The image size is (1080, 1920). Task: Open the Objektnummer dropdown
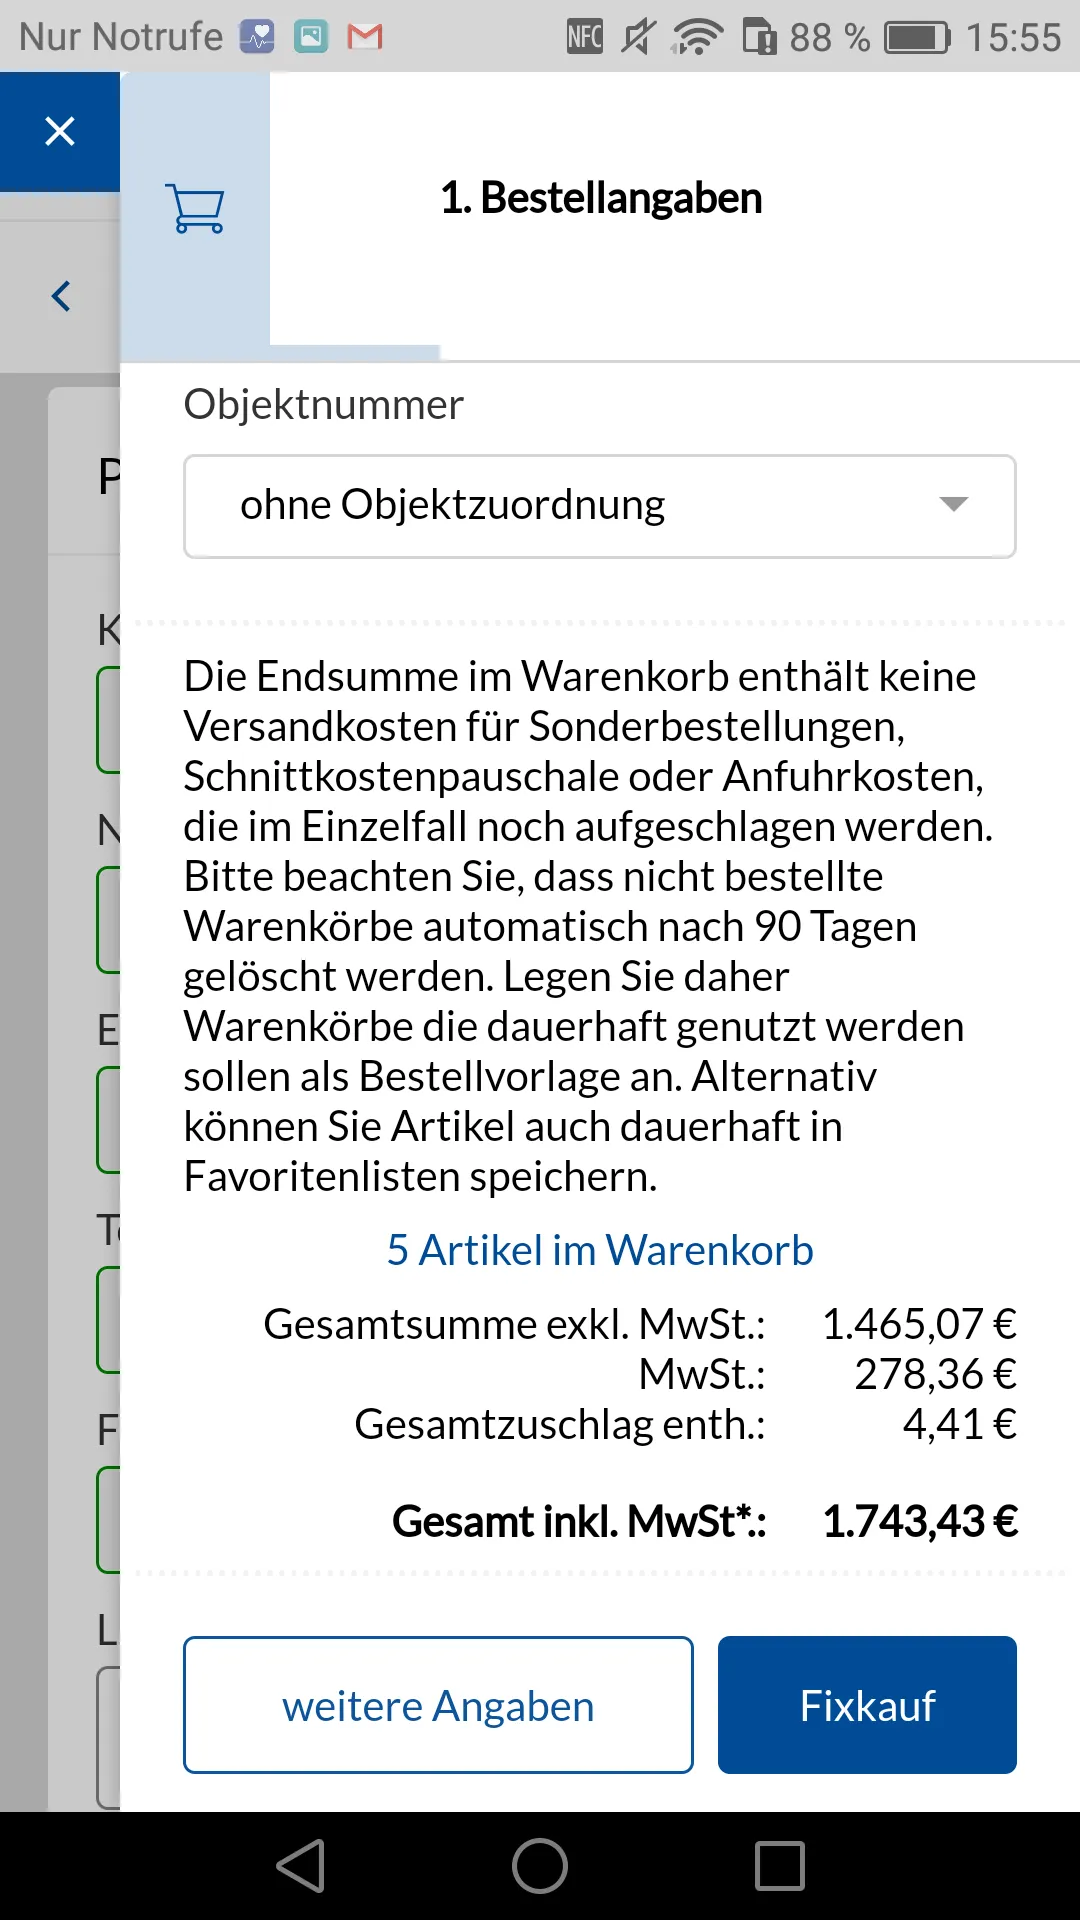[x=600, y=506]
